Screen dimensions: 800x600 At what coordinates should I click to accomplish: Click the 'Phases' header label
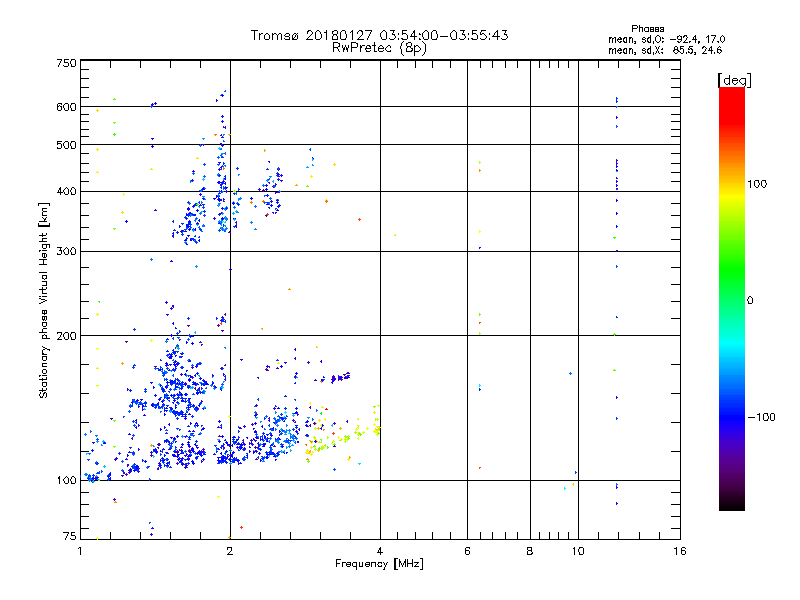647,29
